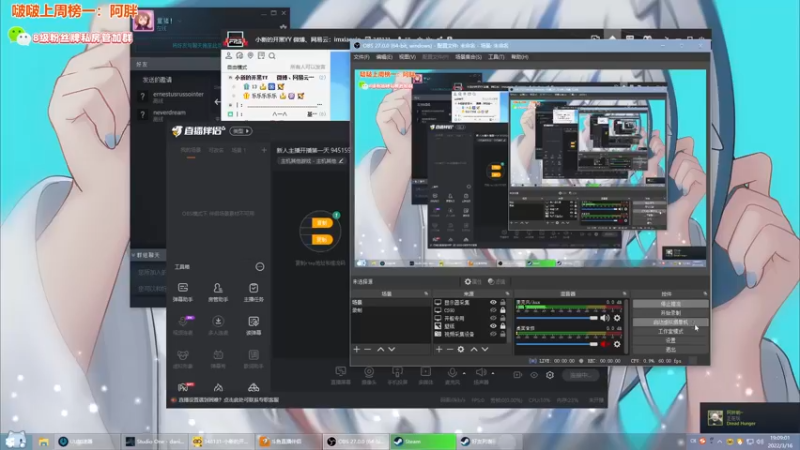Open 读弹幕 tool in 直播伴侣
The height and width of the screenshot is (450, 800).
click(x=254, y=326)
